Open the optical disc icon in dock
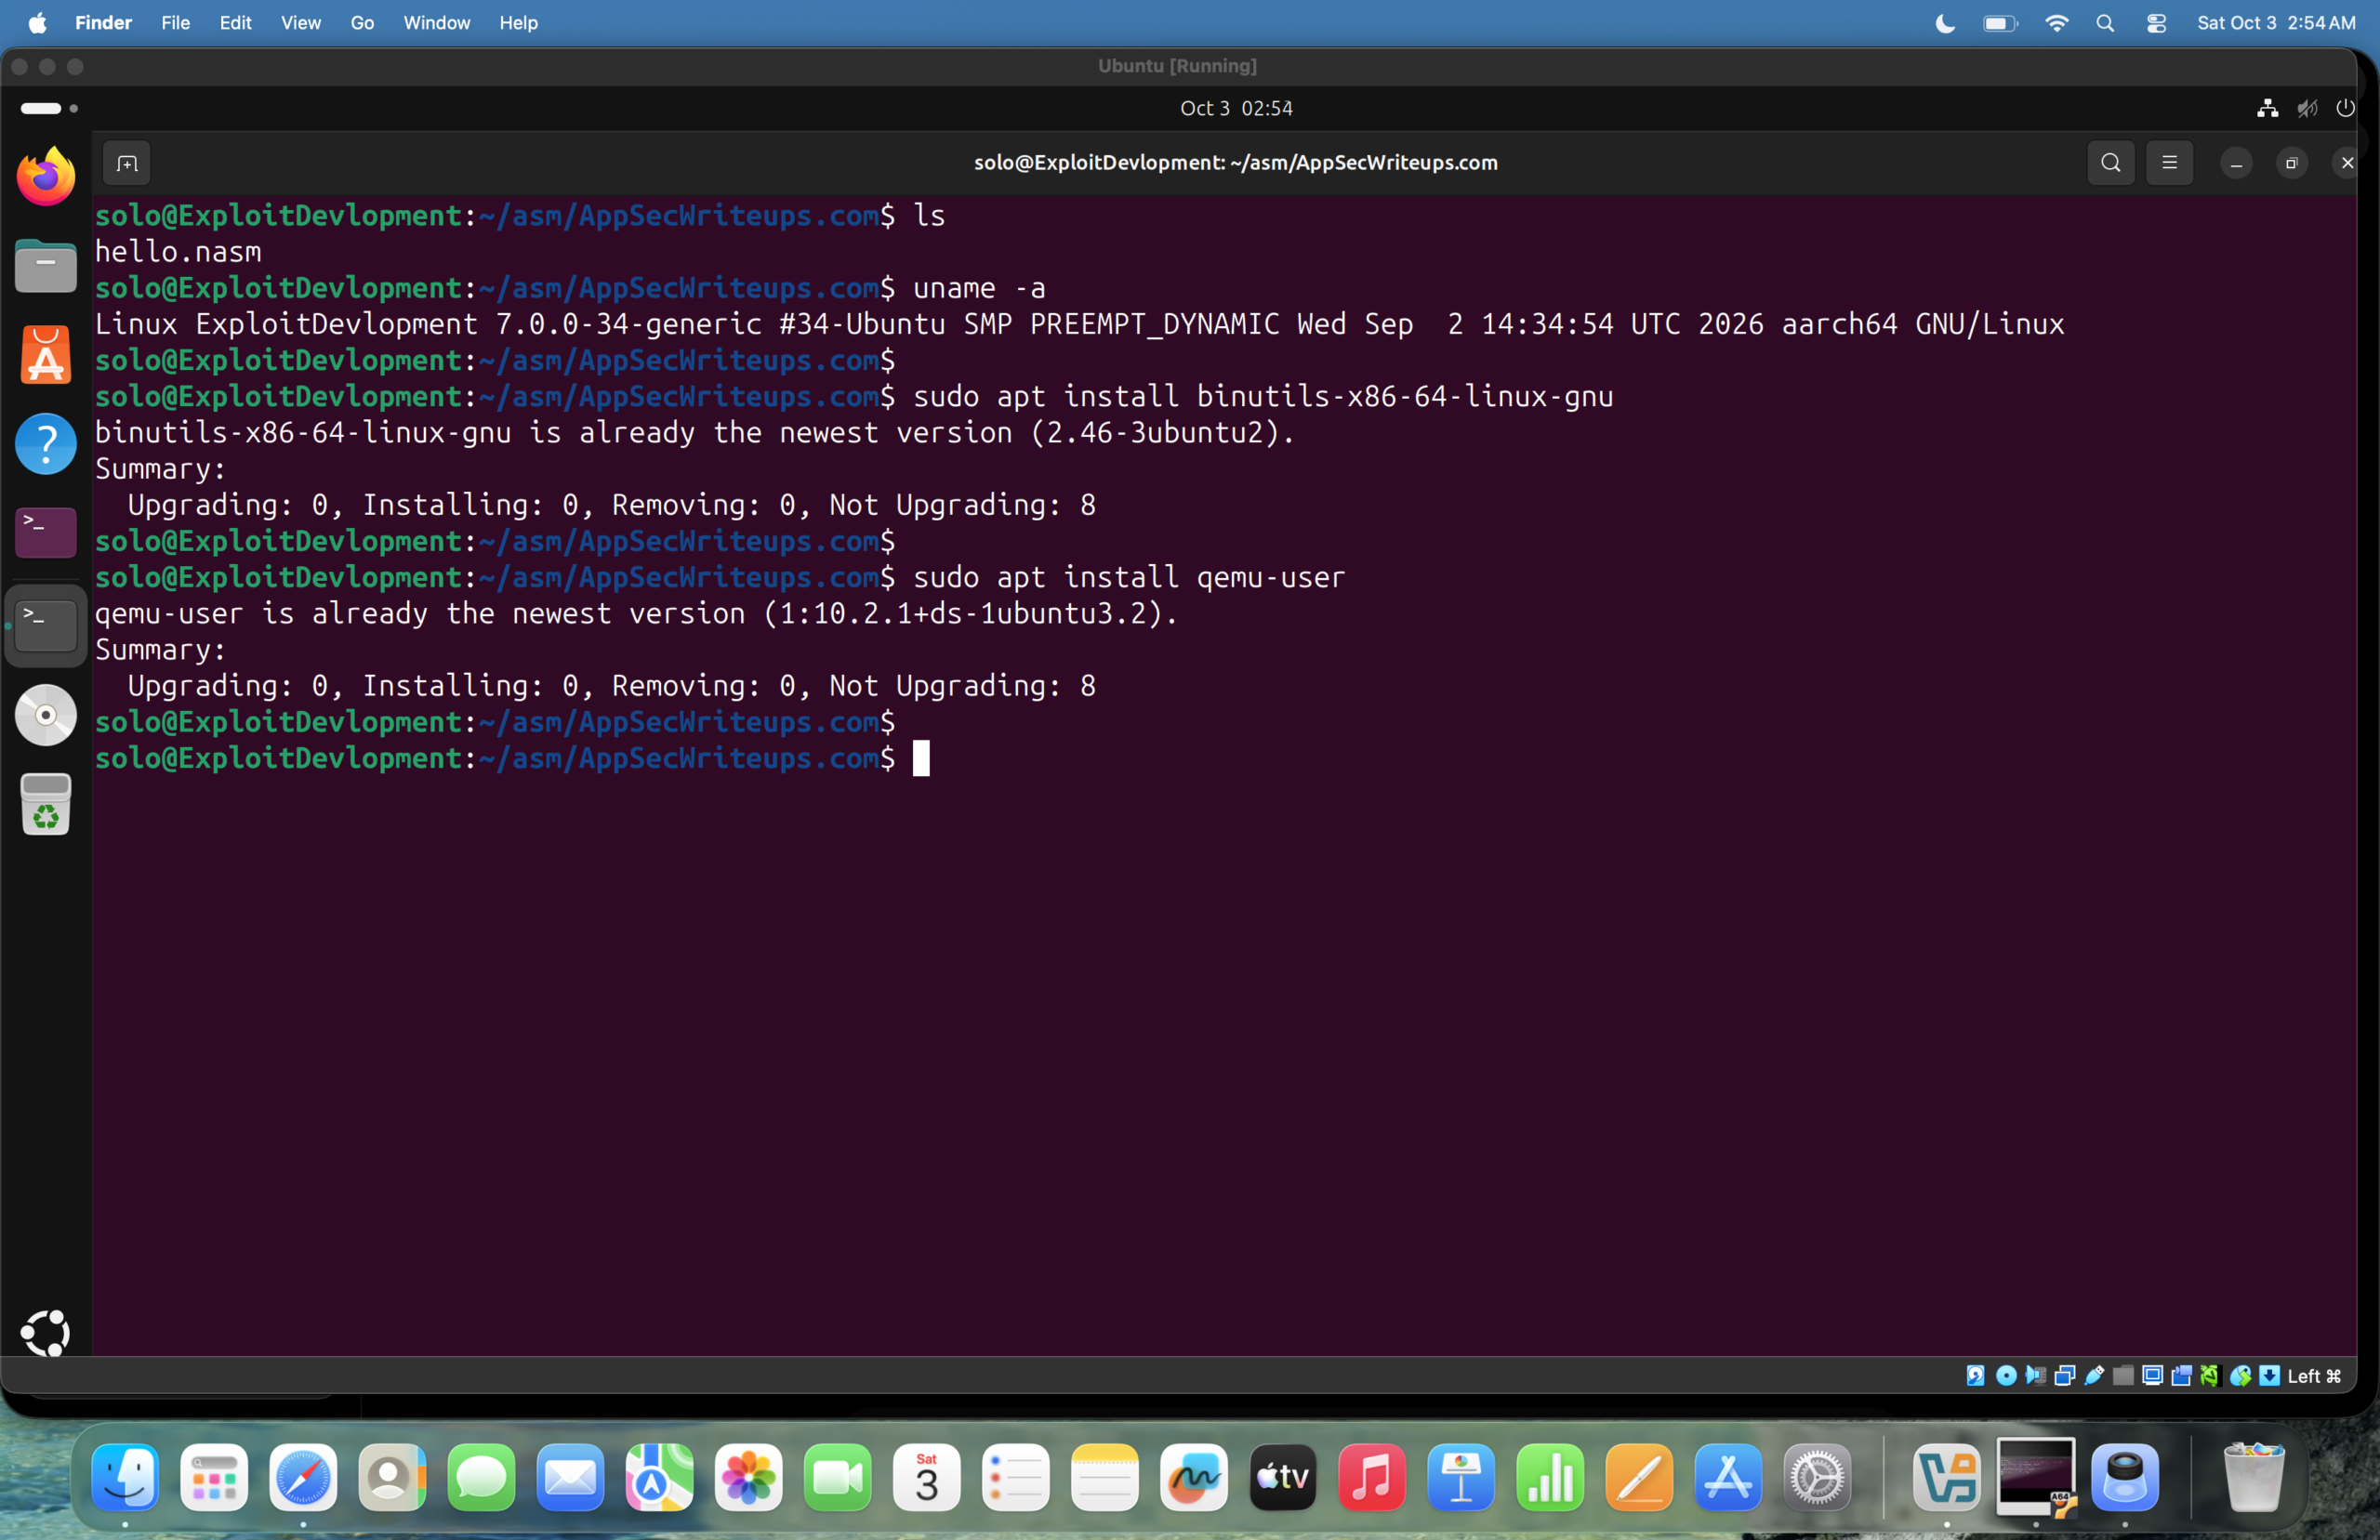This screenshot has height=1540, width=2380. [x=46, y=715]
